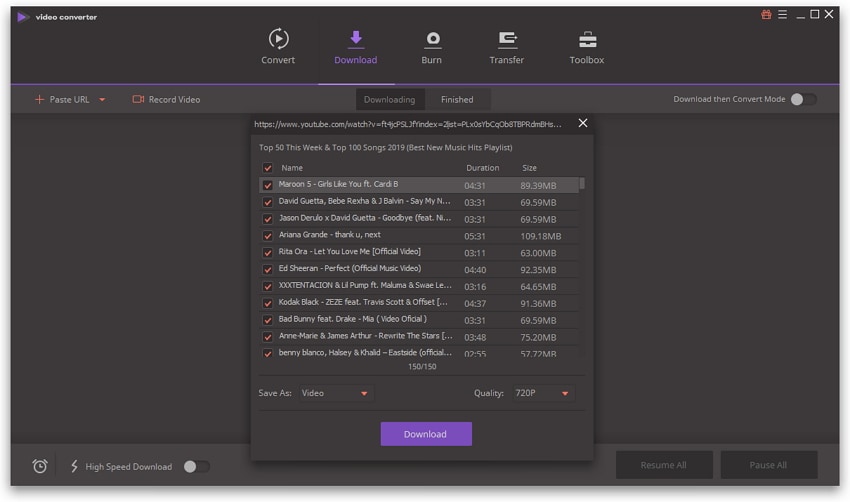Click the Burn tab label
The height and width of the screenshot is (502, 850).
tap(432, 60)
